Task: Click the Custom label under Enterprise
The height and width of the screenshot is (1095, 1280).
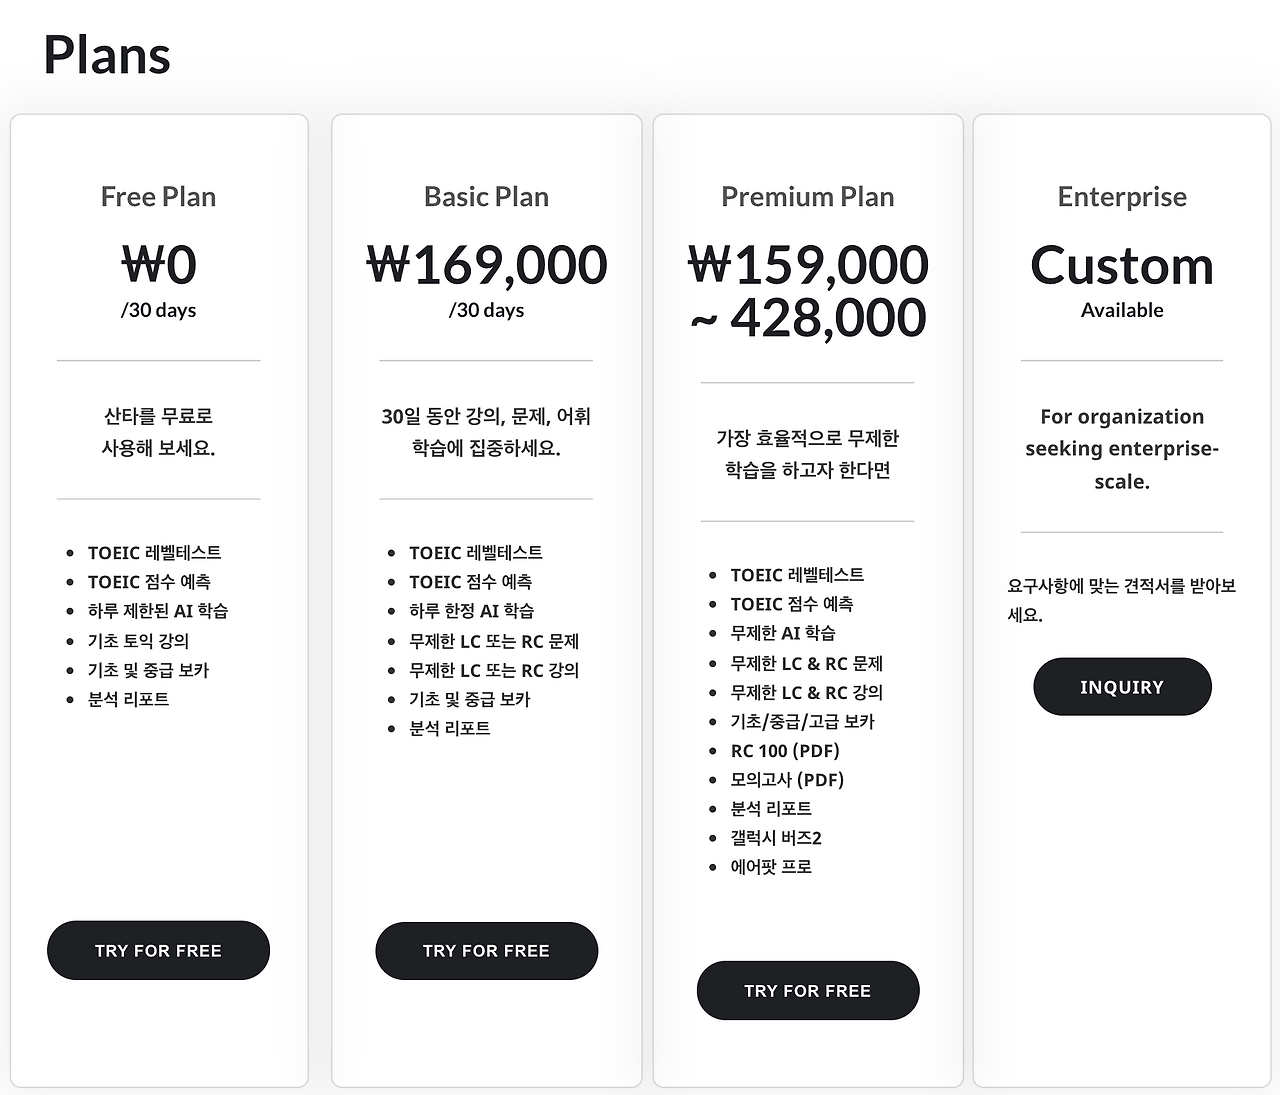Action: tap(1122, 265)
